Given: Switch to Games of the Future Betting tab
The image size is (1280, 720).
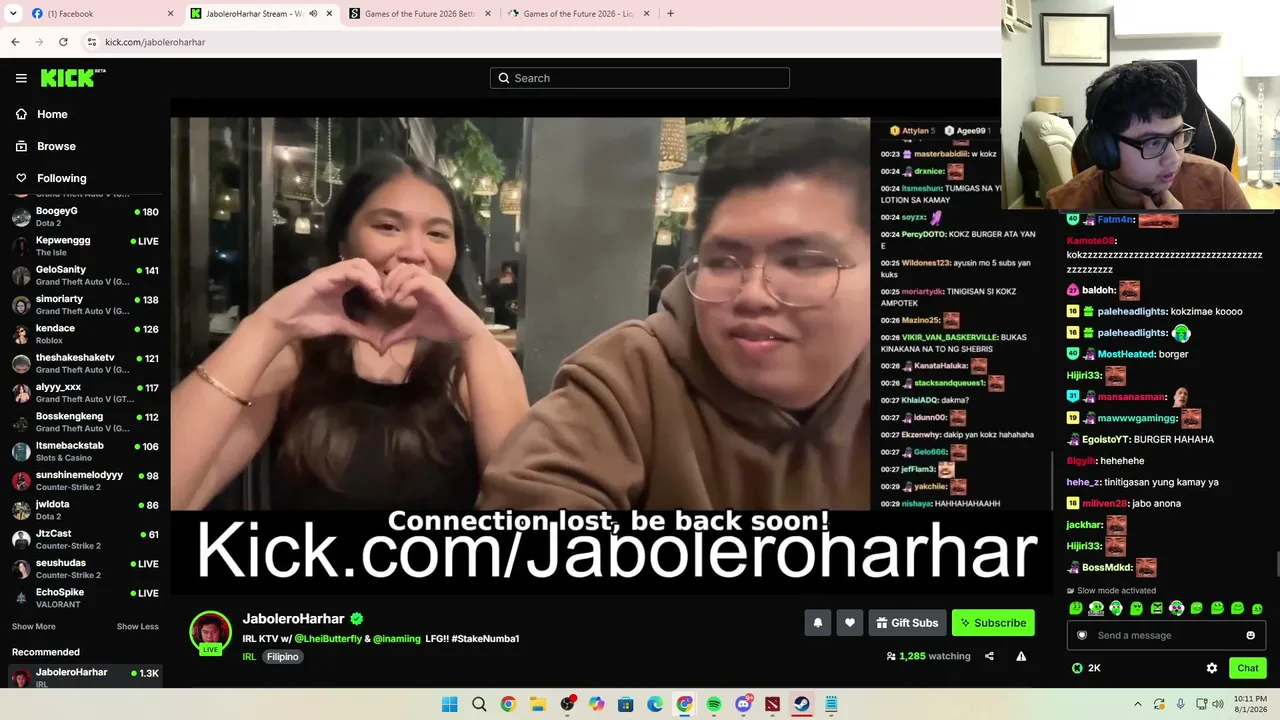Looking at the screenshot, I should [x=420, y=14].
